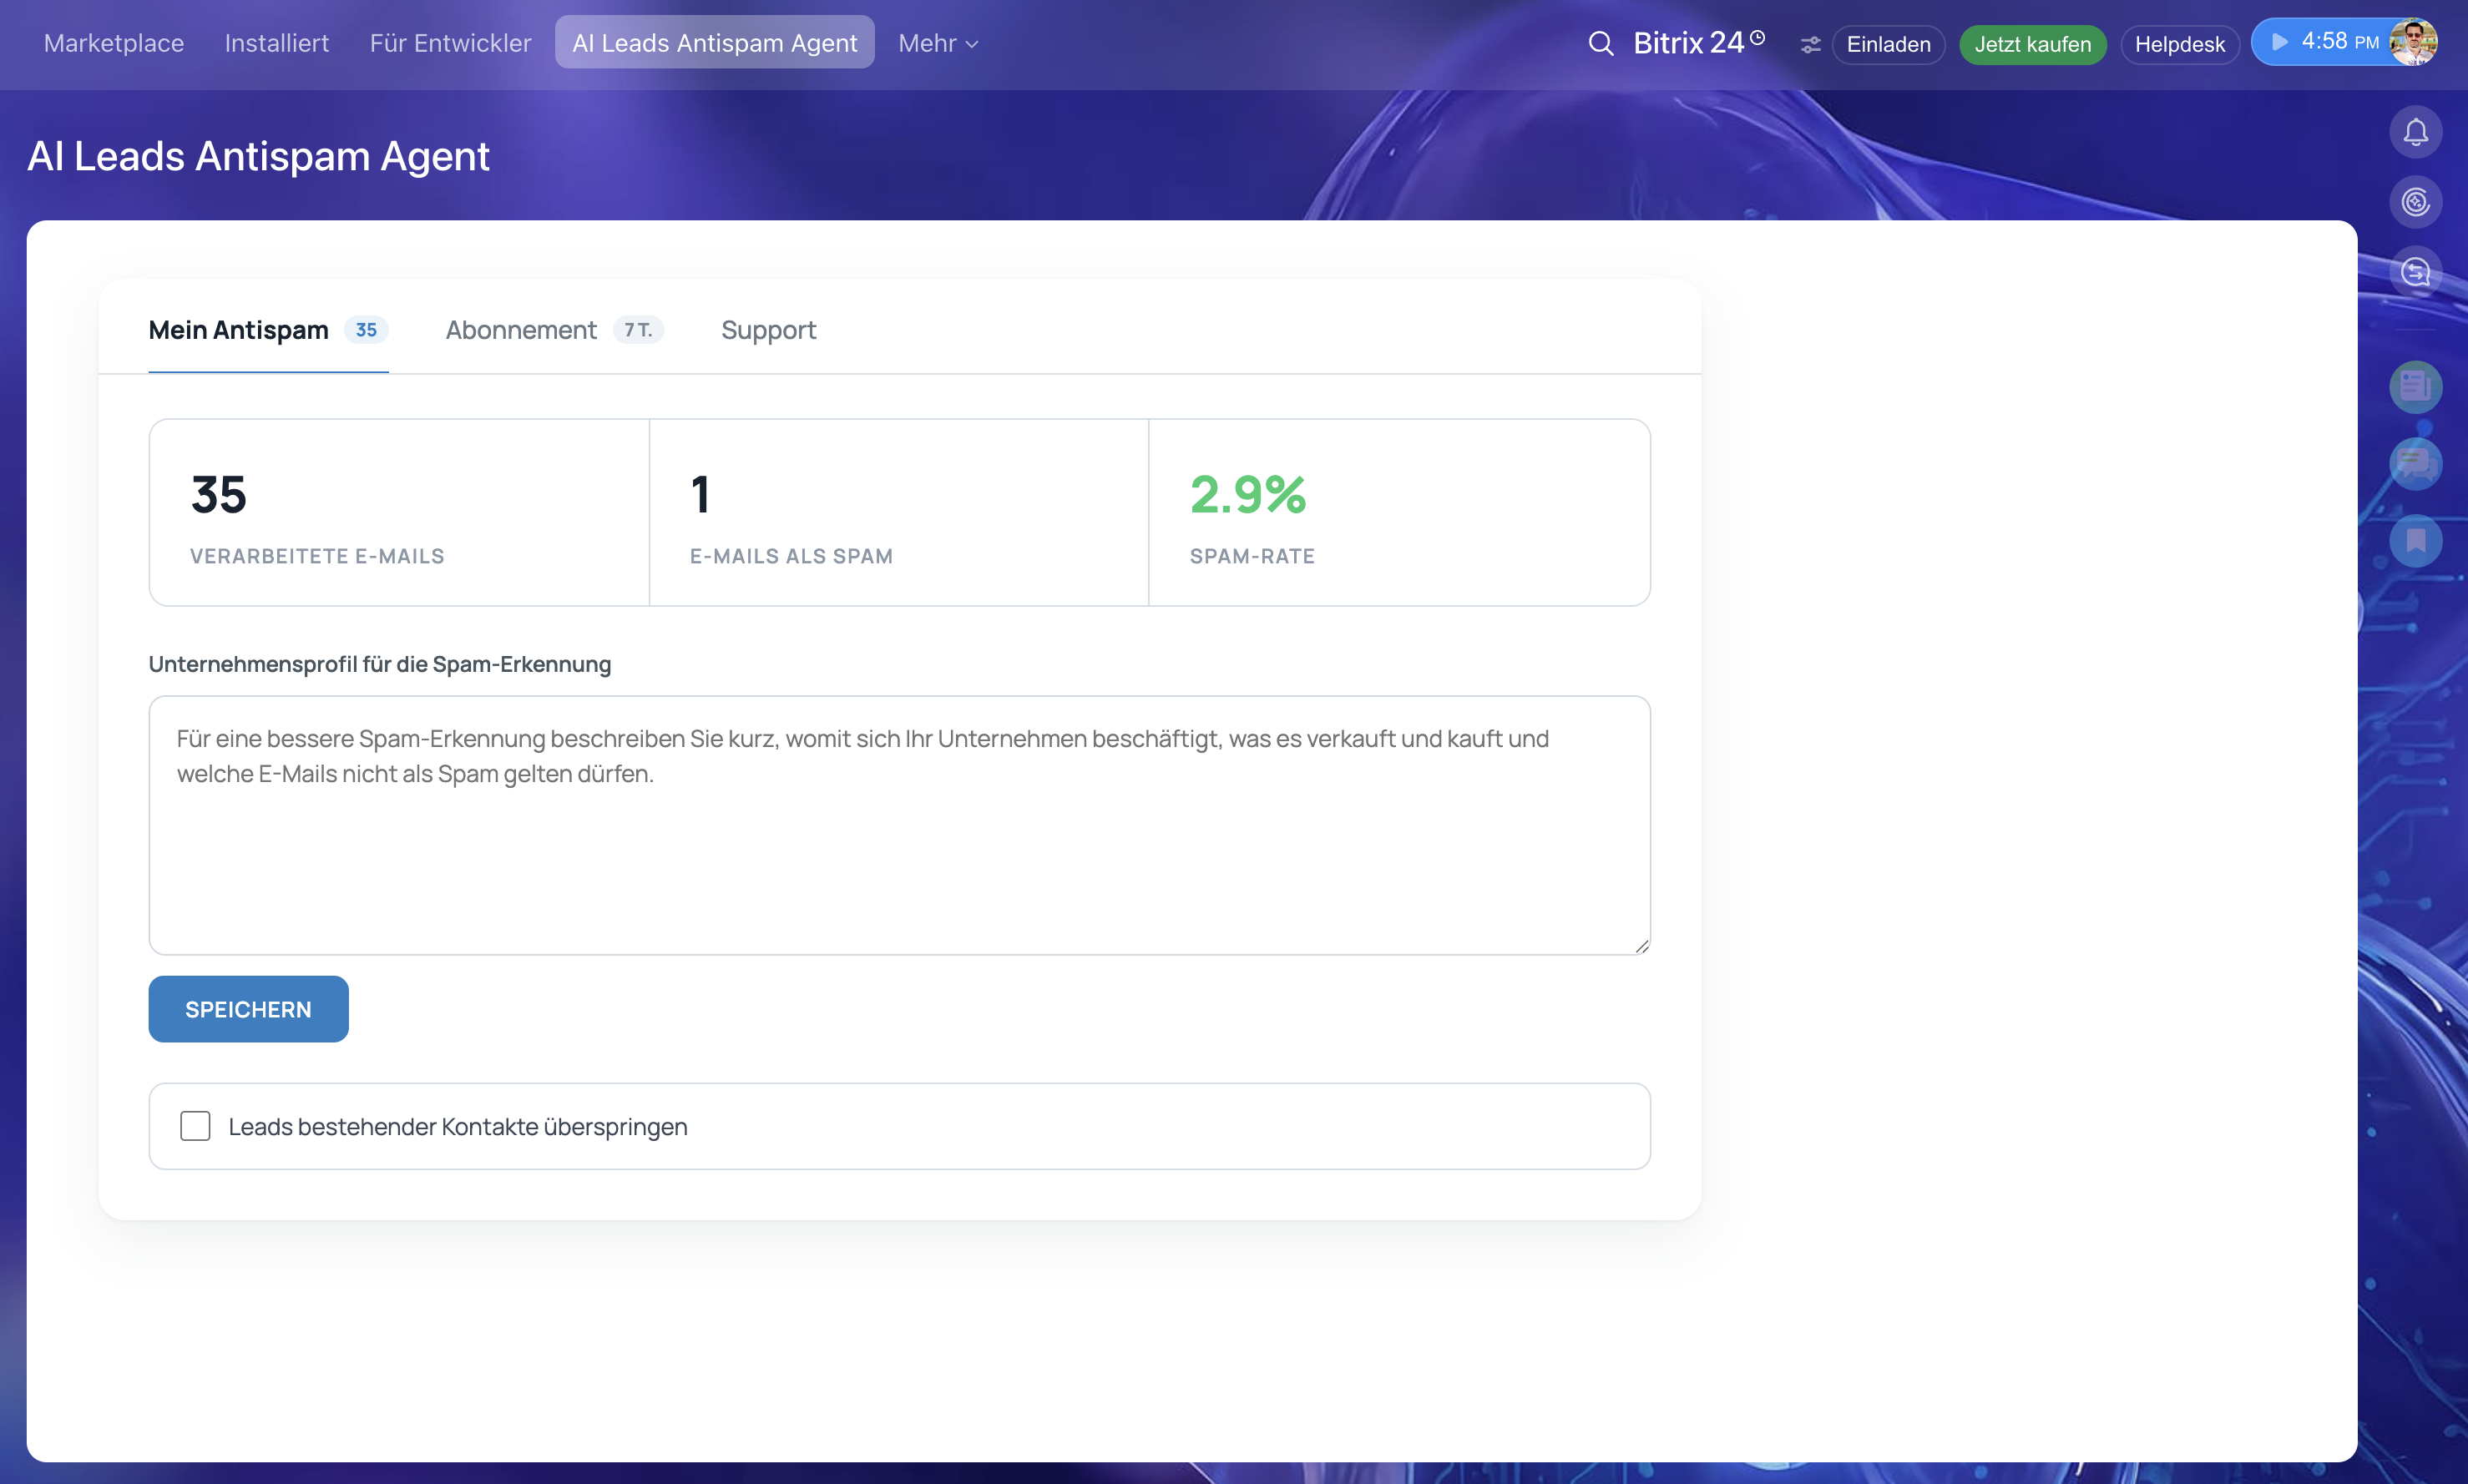Open the chat exchange bubble icon
The image size is (2468, 1484).
point(2416,272)
